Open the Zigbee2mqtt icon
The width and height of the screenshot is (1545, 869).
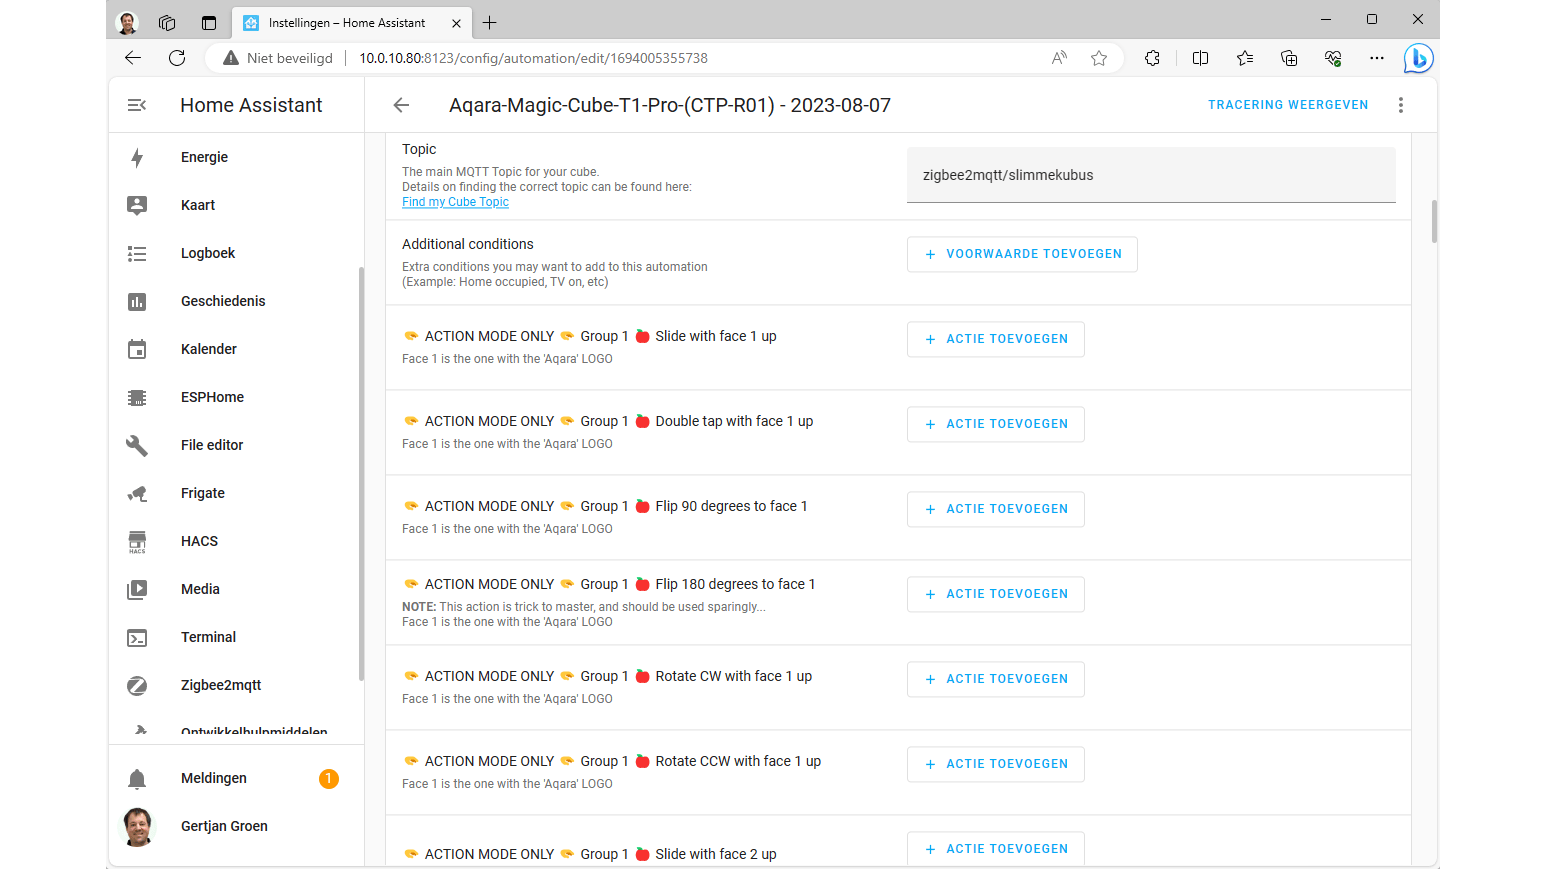click(x=137, y=685)
